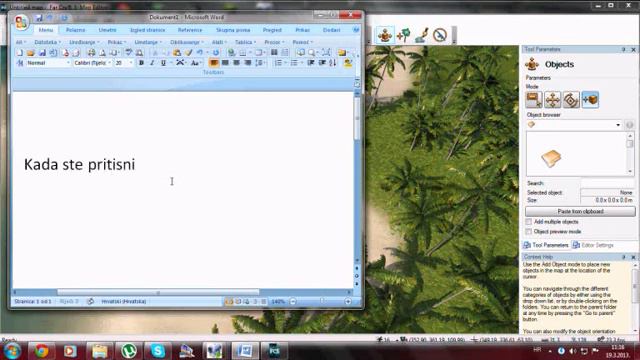
Task: Toggle Underline formatting in Word
Action: [x=163, y=63]
